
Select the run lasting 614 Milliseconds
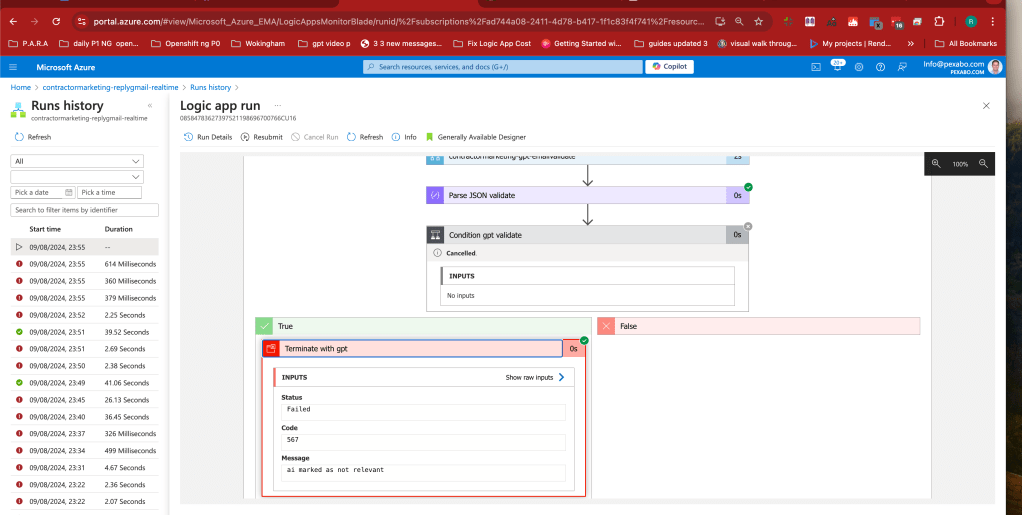click(x=85, y=264)
